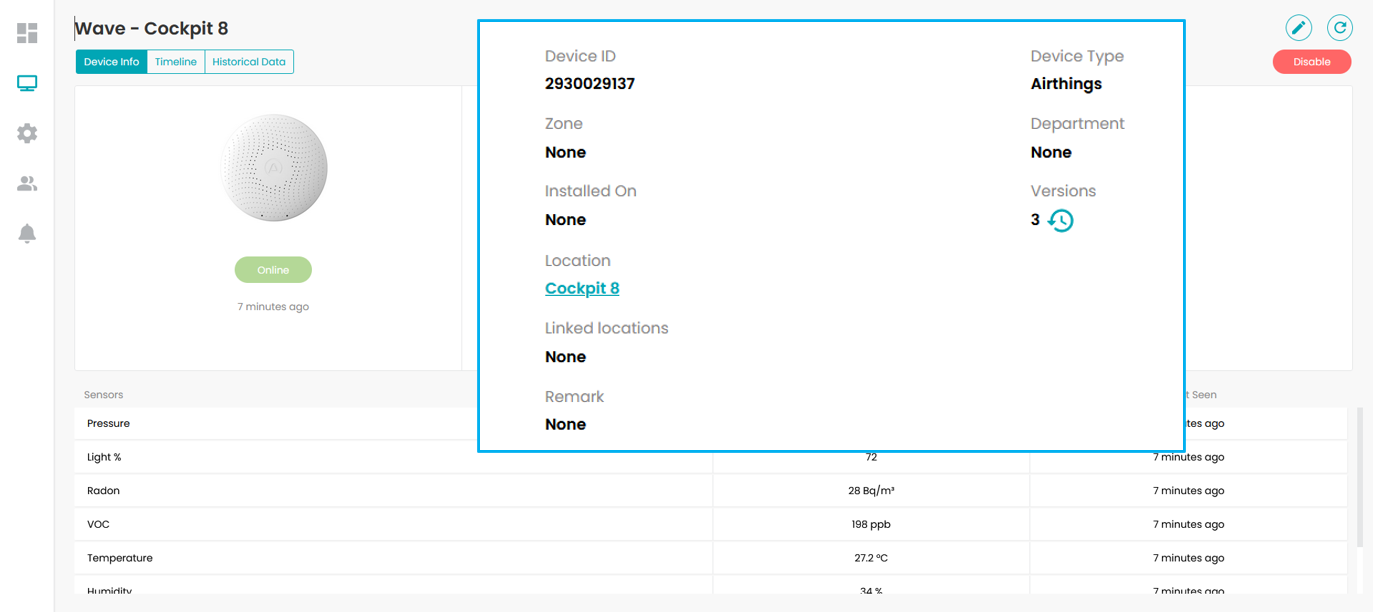Image resolution: width=1373 pixels, height=612 pixels.
Task: Click the green Online status badge
Action: pos(273,270)
